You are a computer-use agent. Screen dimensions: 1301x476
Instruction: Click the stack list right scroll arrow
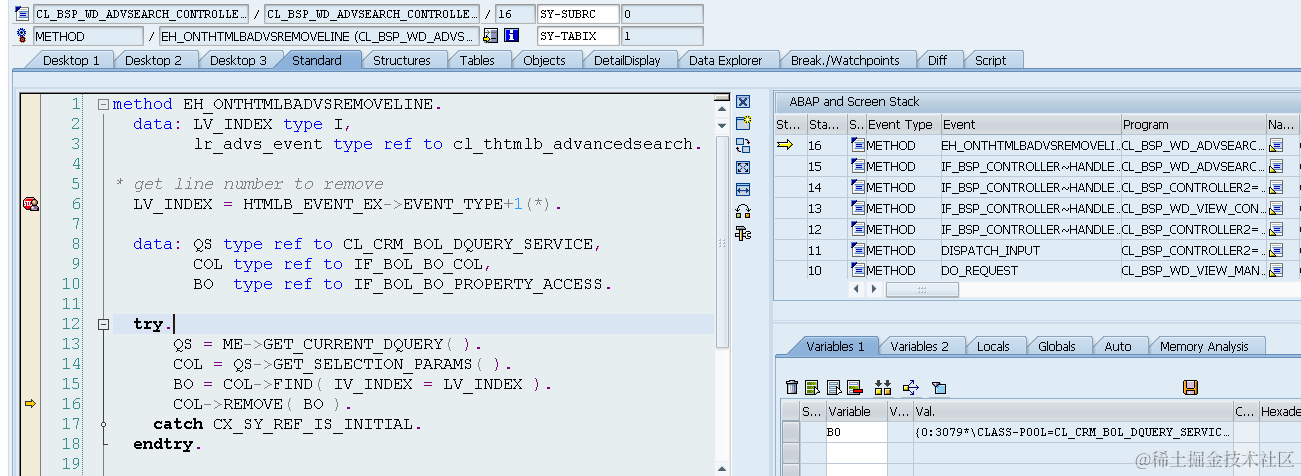(872, 289)
